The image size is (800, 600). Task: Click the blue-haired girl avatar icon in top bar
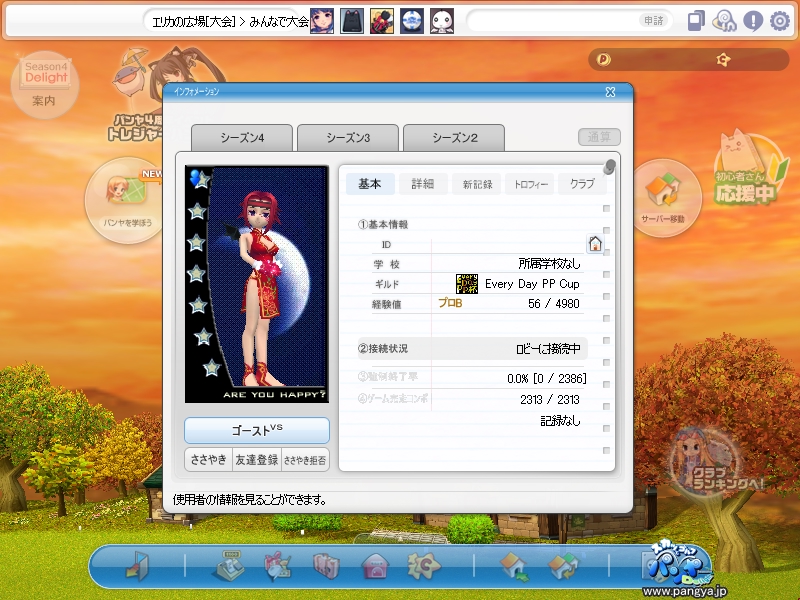click(x=322, y=21)
